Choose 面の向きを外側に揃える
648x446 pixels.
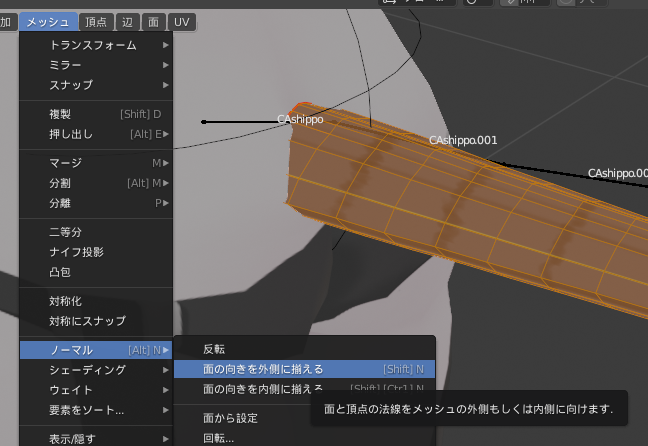304,369
